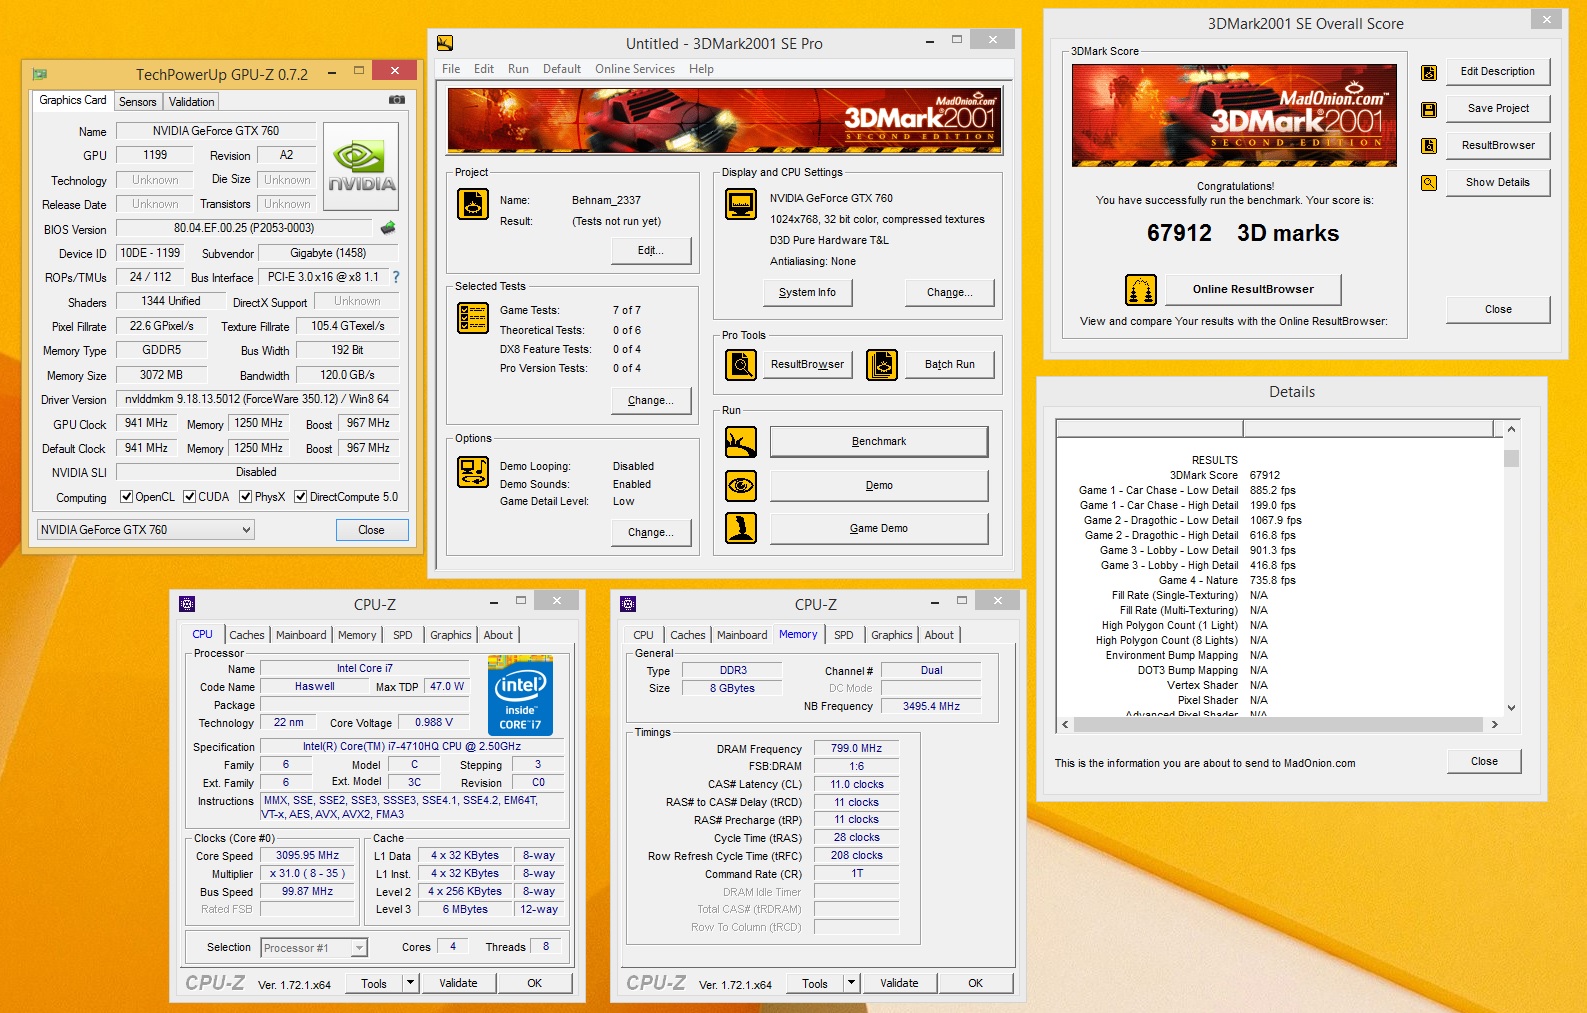The width and height of the screenshot is (1587, 1013).
Task: Click the left CPU-Z window title icon
Action: pyautogui.click(x=187, y=604)
